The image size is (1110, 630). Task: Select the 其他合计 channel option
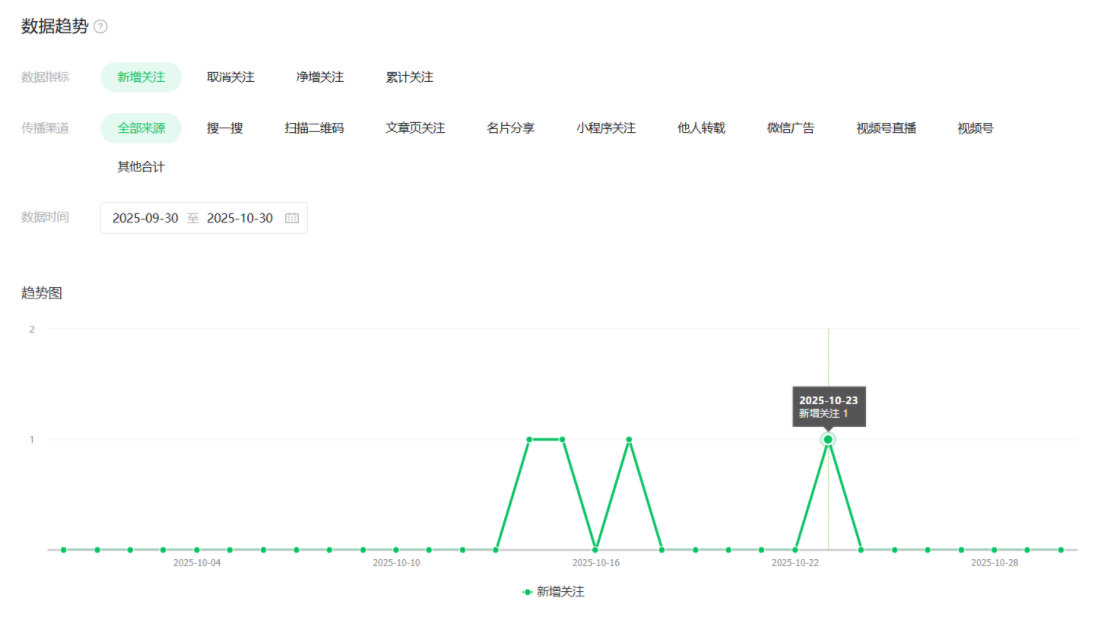pyautogui.click(x=141, y=167)
